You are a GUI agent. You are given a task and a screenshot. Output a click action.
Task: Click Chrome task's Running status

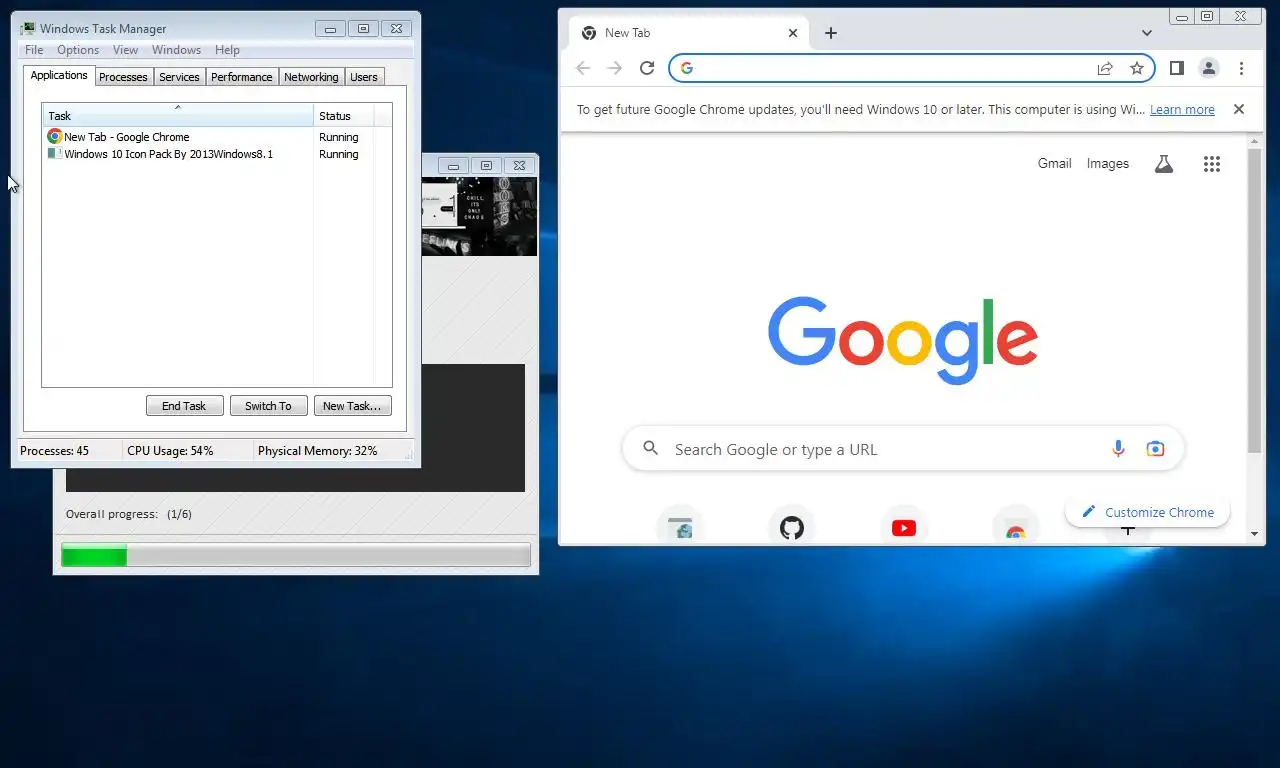tap(338, 137)
